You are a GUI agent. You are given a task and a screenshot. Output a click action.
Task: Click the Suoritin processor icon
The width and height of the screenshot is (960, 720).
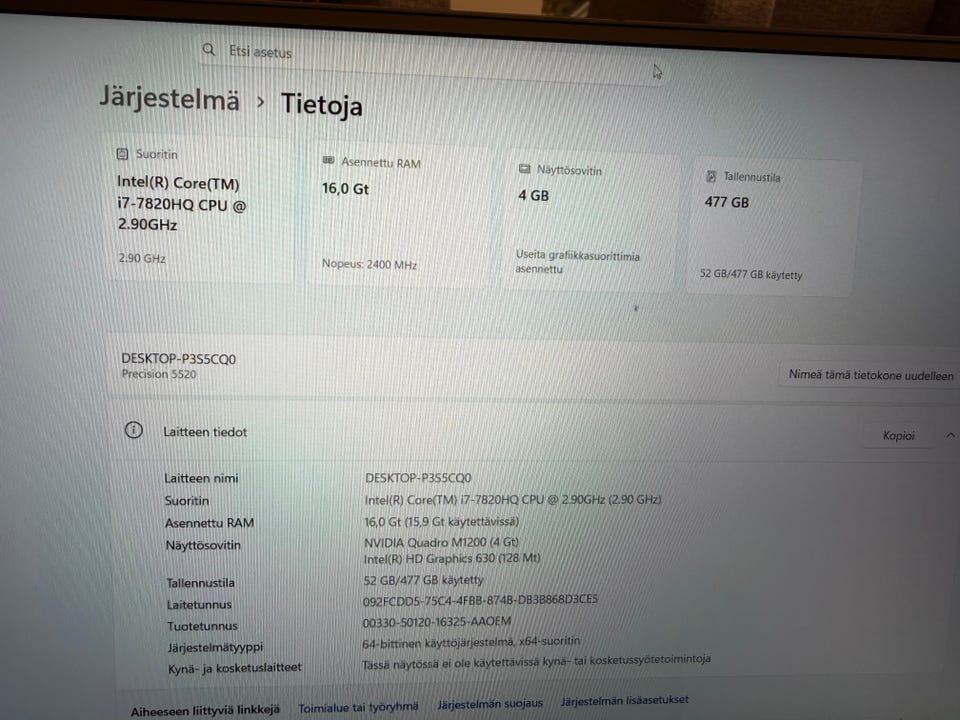tap(122, 154)
